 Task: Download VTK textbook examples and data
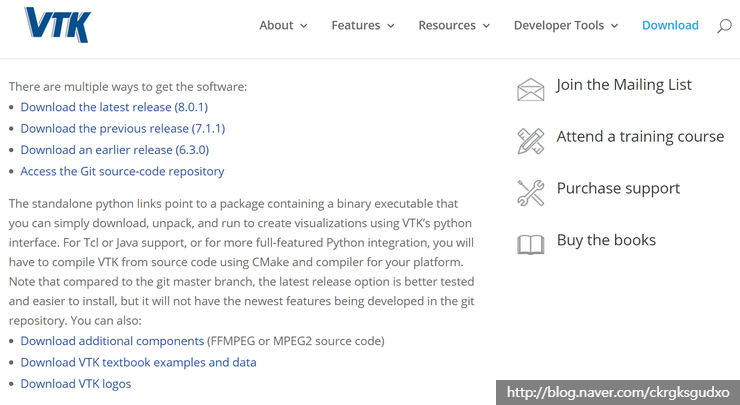point(138,362)
